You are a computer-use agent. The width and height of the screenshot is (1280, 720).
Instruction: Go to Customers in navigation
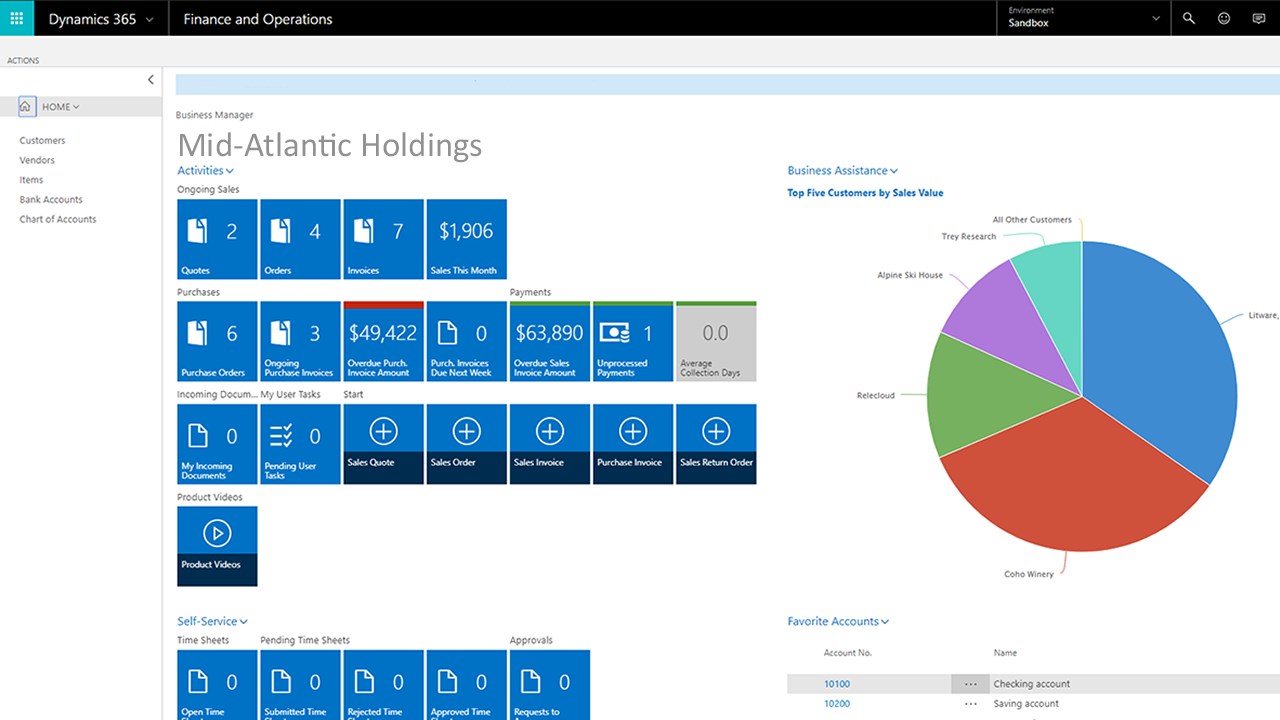coord(42,141)
